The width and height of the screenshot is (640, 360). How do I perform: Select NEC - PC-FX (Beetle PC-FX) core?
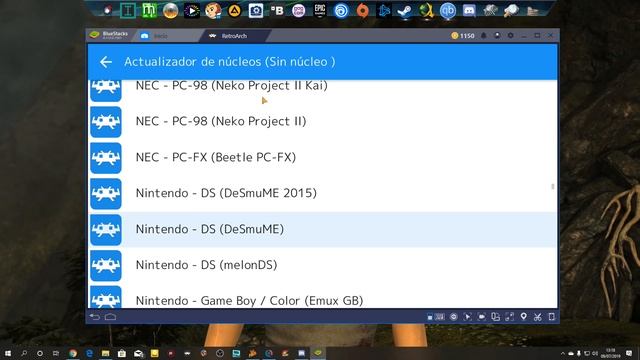pyautogui.click(x=322, y=158)
